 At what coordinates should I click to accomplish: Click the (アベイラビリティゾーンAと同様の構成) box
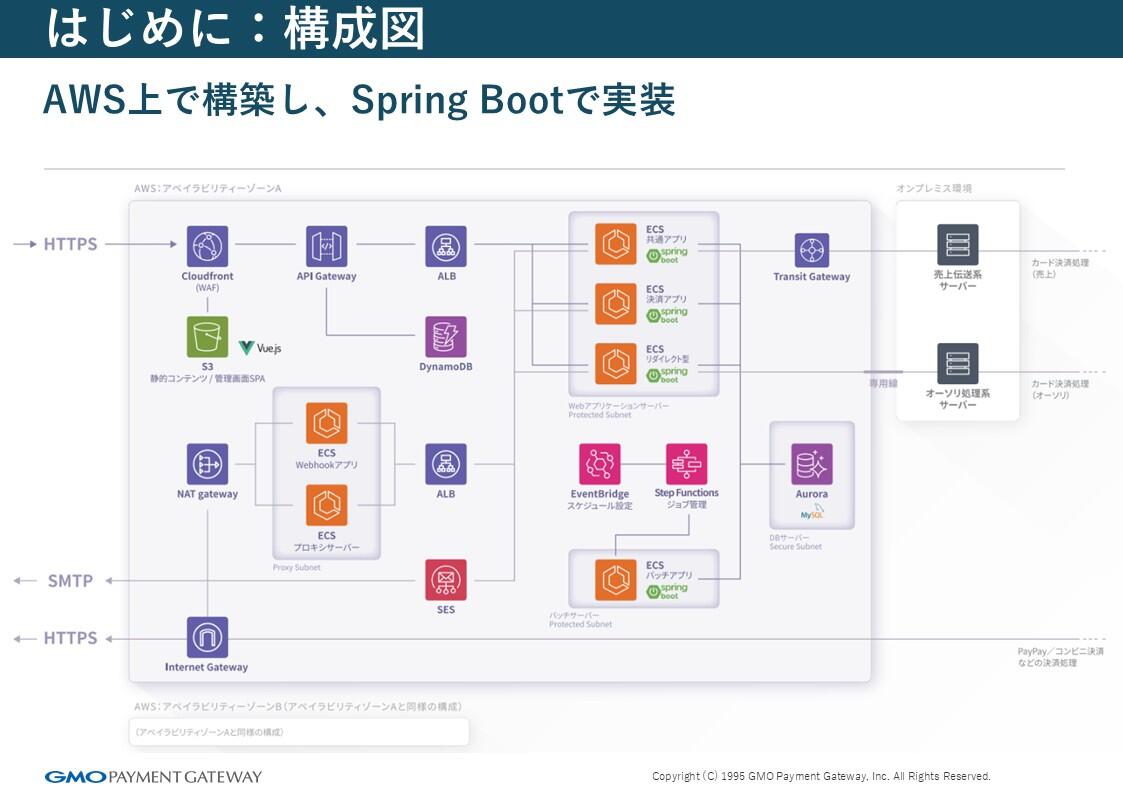[299, 732]
